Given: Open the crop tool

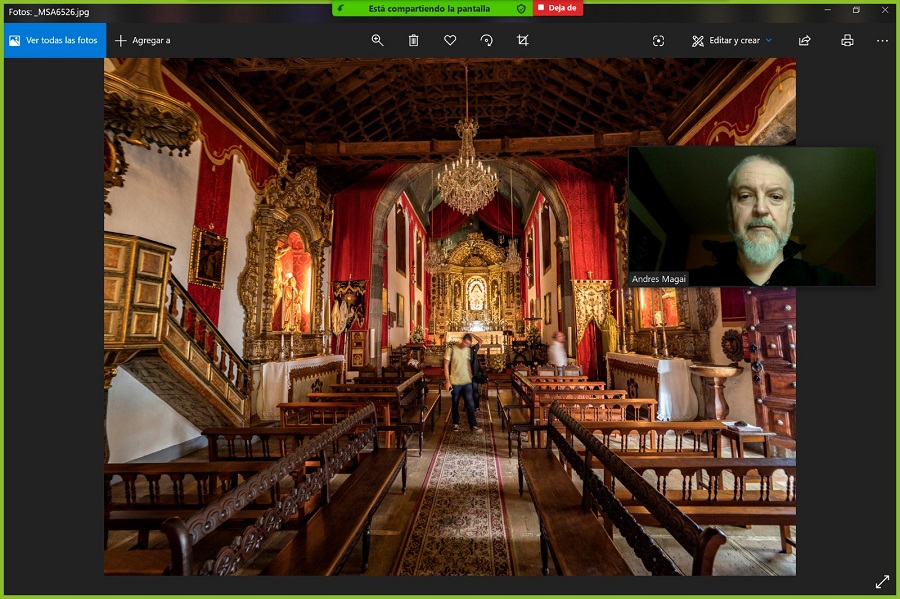Looking at the screenshot, I should click(522, 40).
